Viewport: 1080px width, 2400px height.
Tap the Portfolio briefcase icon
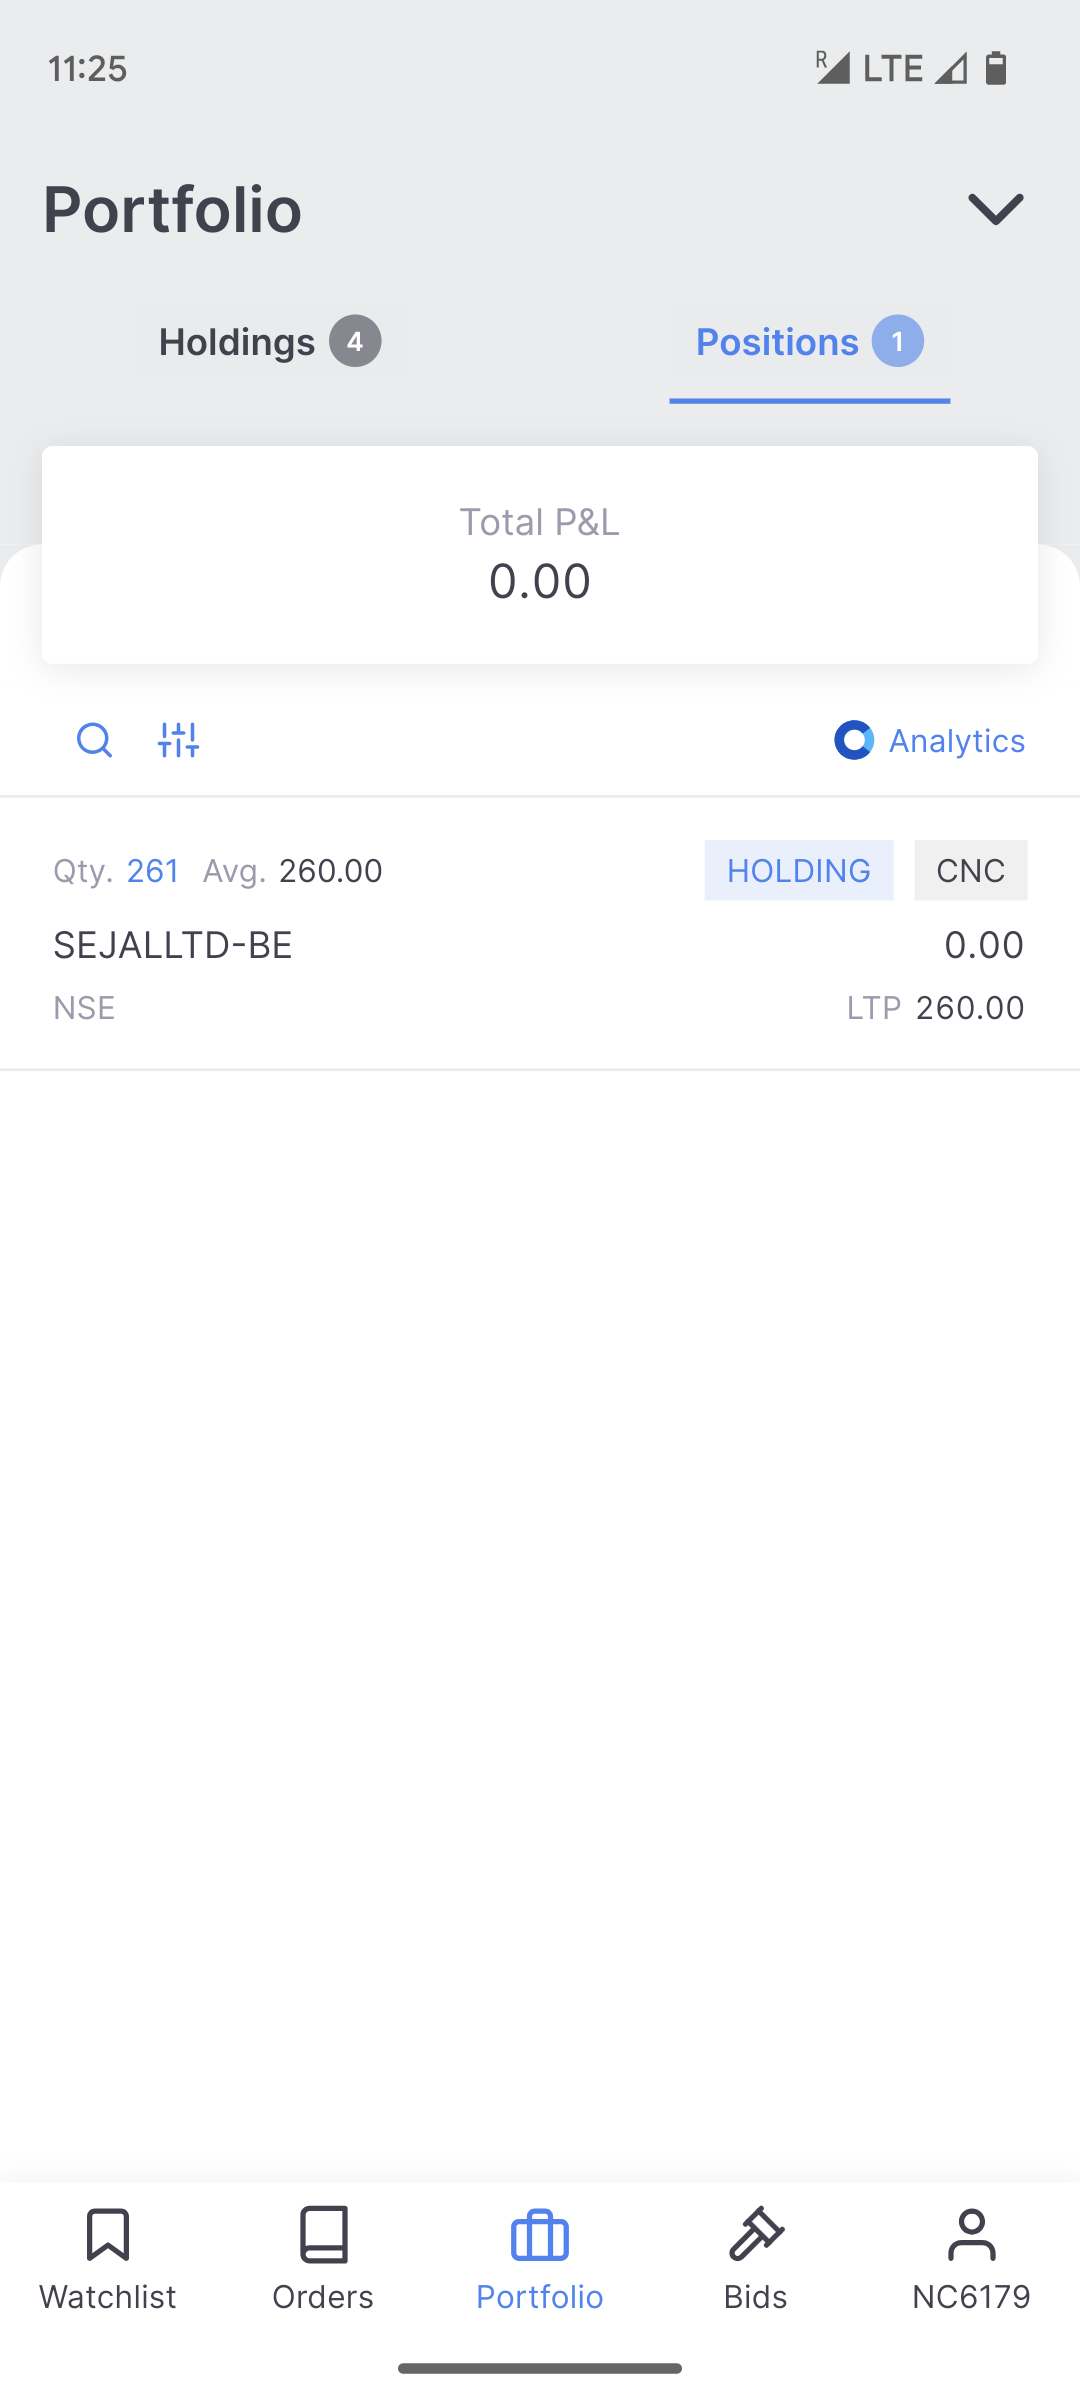point(540,2236)
